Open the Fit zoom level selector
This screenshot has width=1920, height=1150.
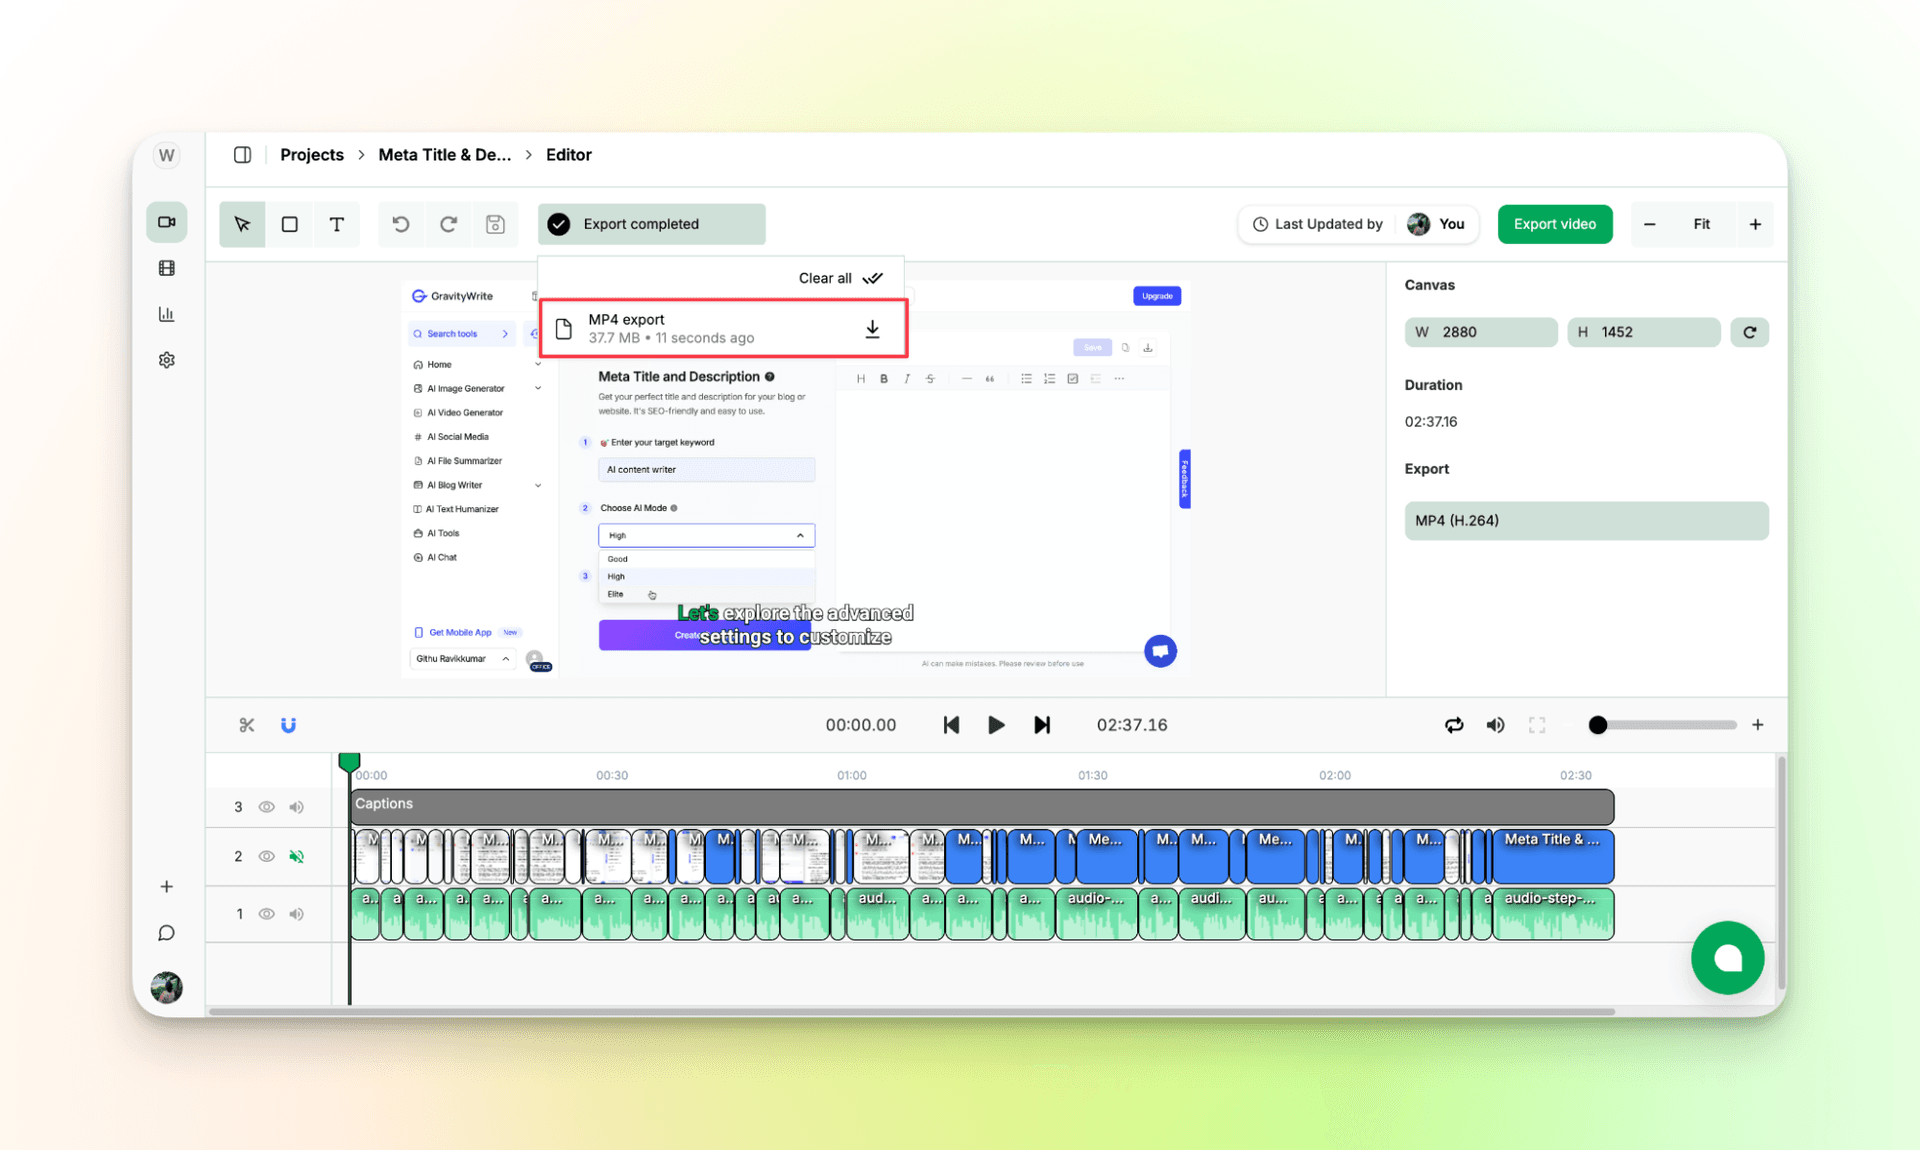(x=1702, y=224)
